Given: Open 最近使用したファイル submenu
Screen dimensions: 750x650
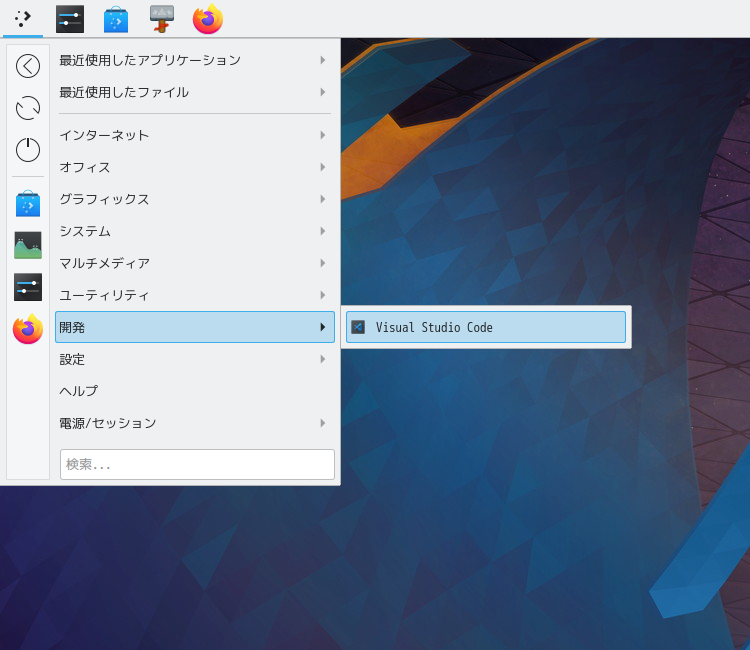Looking at the screenshot, I should (x=195, y=92).
